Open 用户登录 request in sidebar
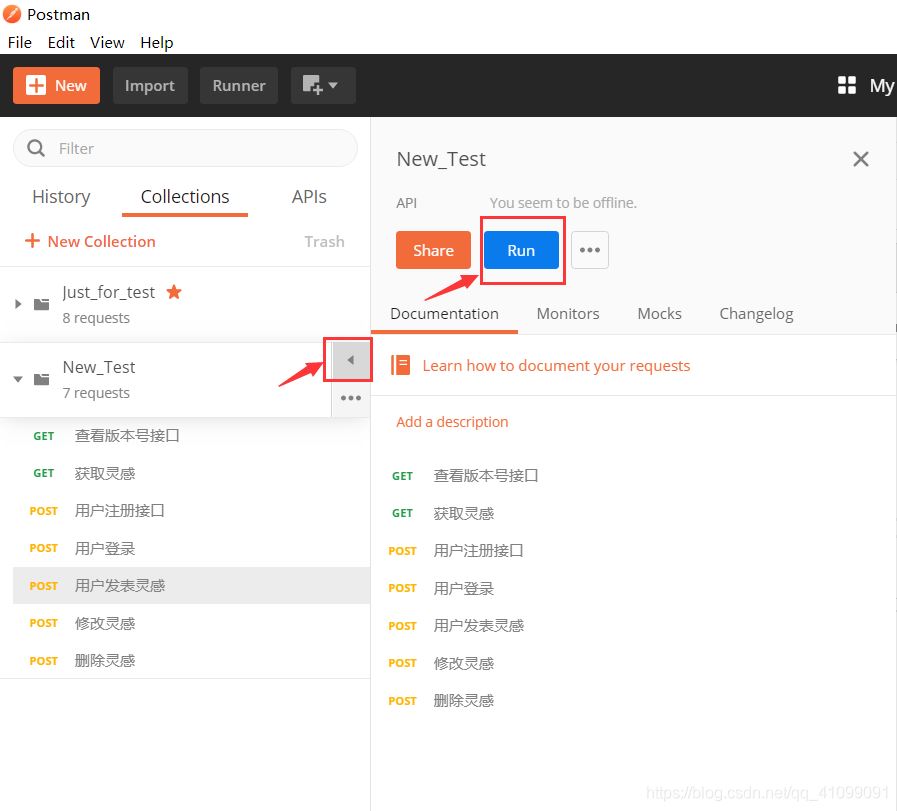Viewport: 897px width, 811px height. pos(191,548)
